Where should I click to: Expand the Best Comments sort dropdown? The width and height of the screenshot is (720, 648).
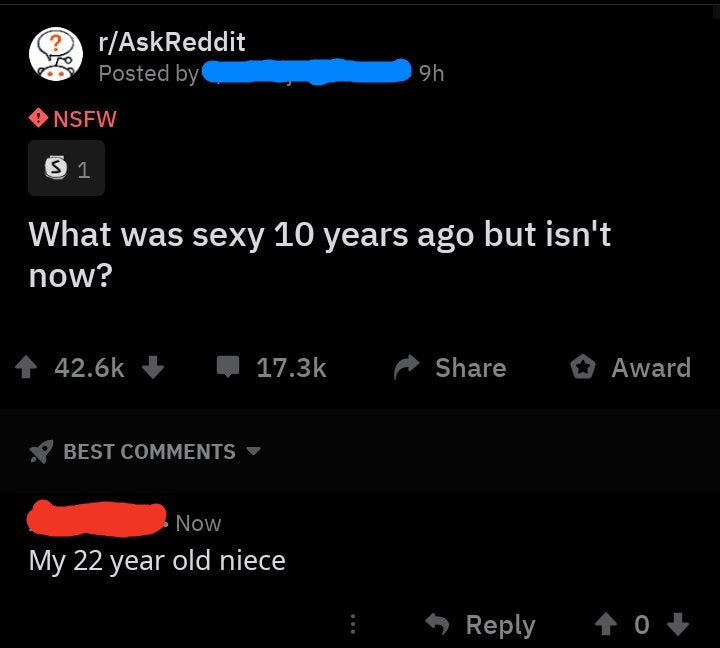coord(253,451)
